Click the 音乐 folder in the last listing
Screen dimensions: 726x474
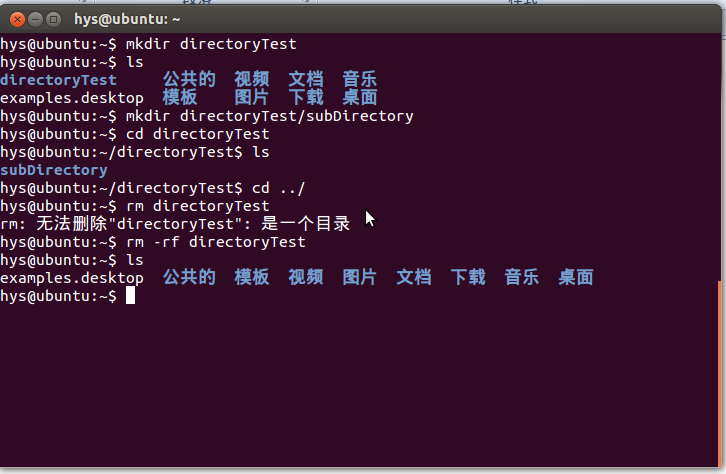(521, 277)
